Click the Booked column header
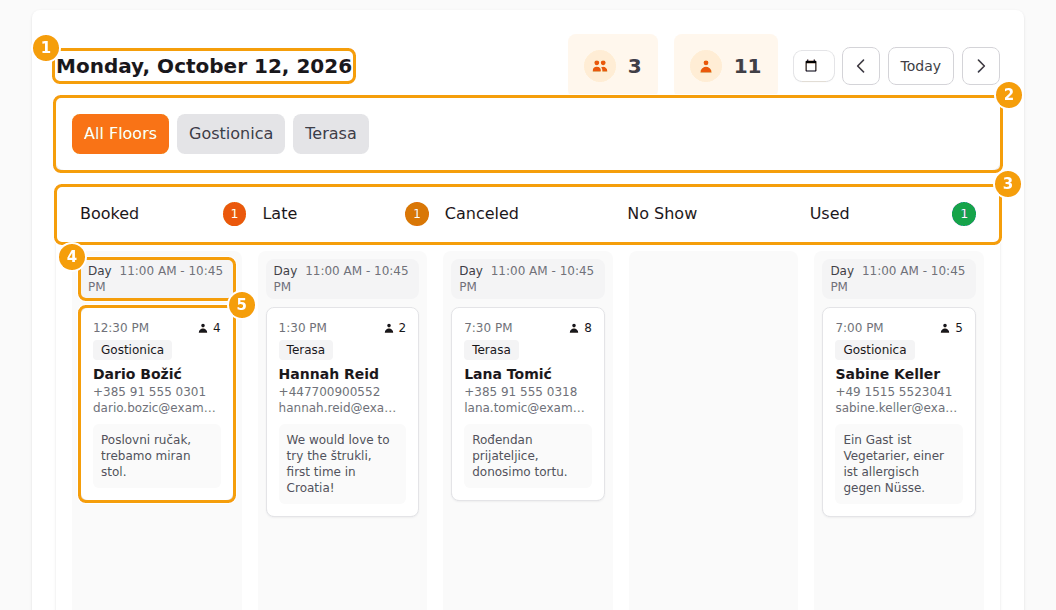 click(110, 213)
